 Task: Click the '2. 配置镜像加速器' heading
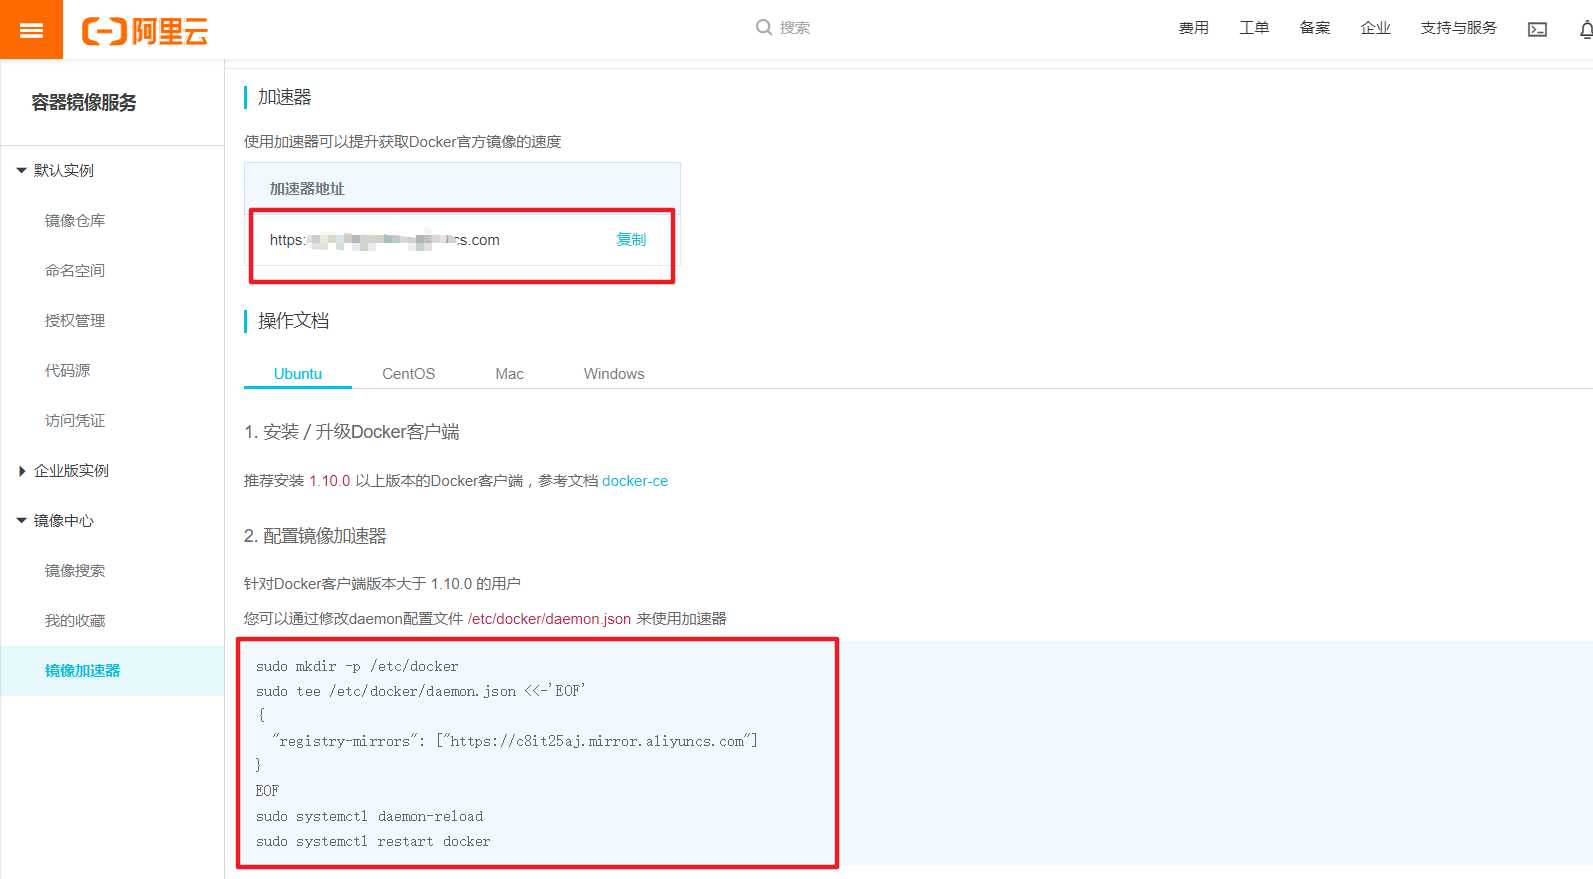pos(315,536)
